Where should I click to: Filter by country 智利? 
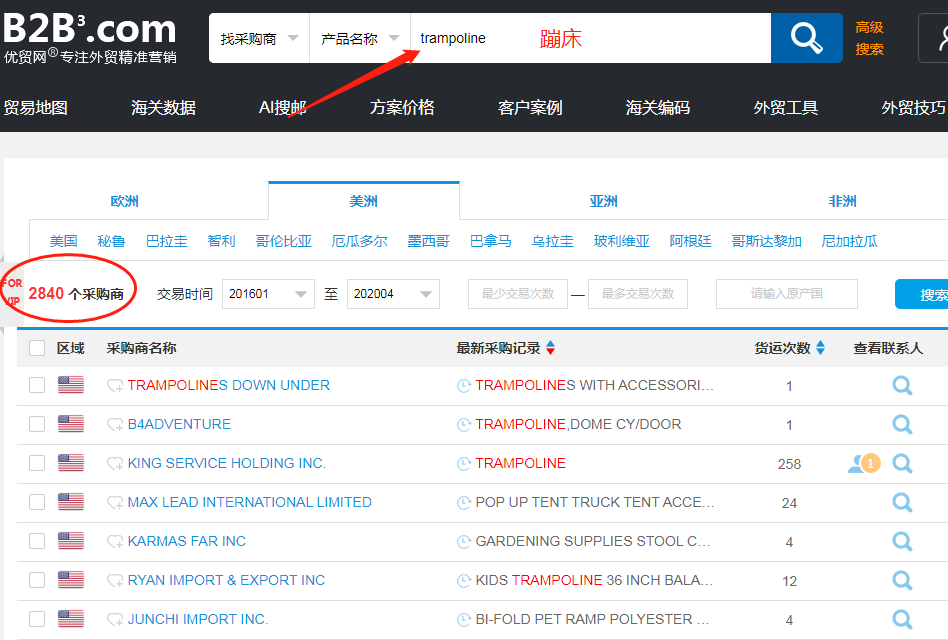click(221, 241)
